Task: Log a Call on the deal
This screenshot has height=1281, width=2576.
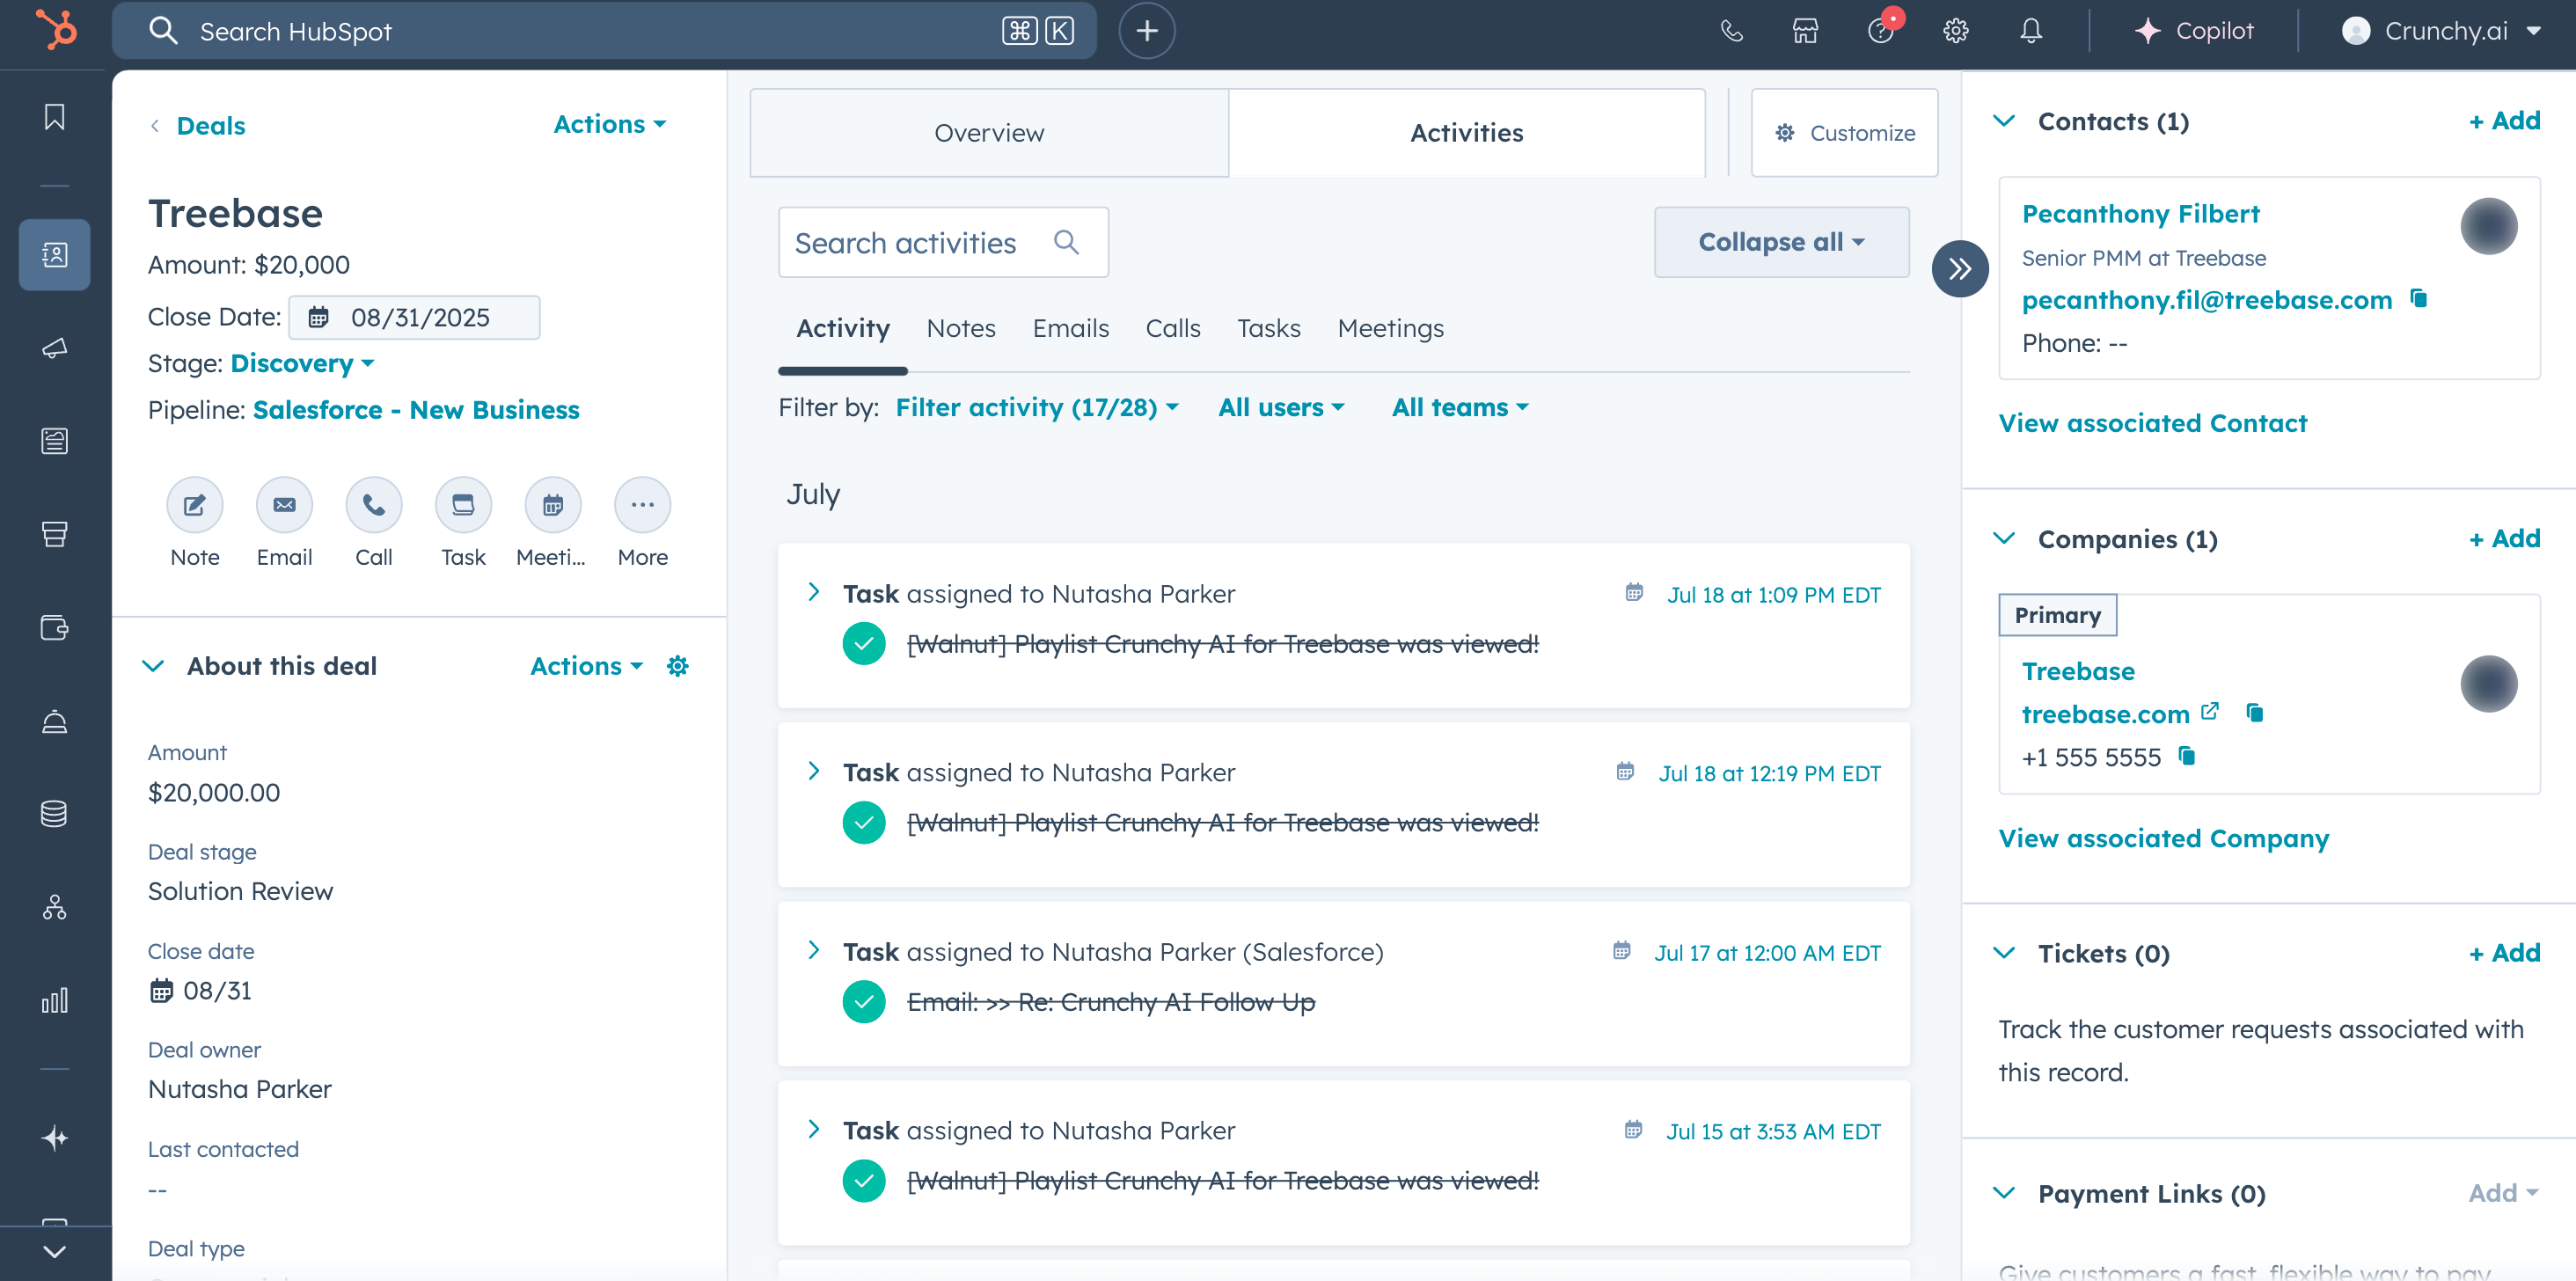Action: (374, 505)
